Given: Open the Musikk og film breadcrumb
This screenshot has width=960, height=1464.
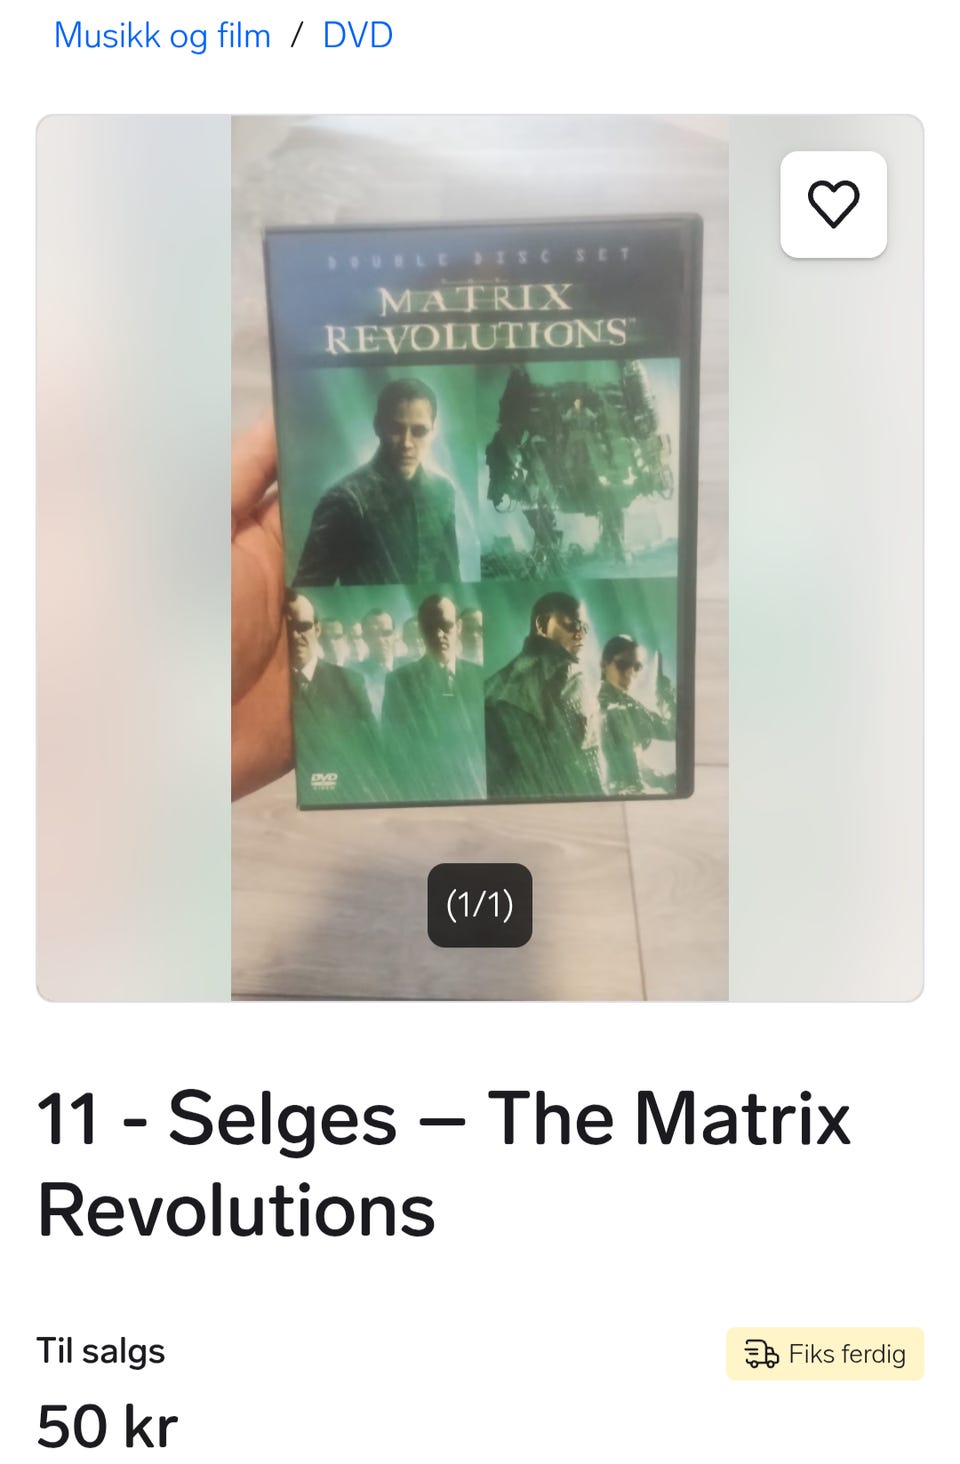Looking at the screenshot, I should [162, 35].
